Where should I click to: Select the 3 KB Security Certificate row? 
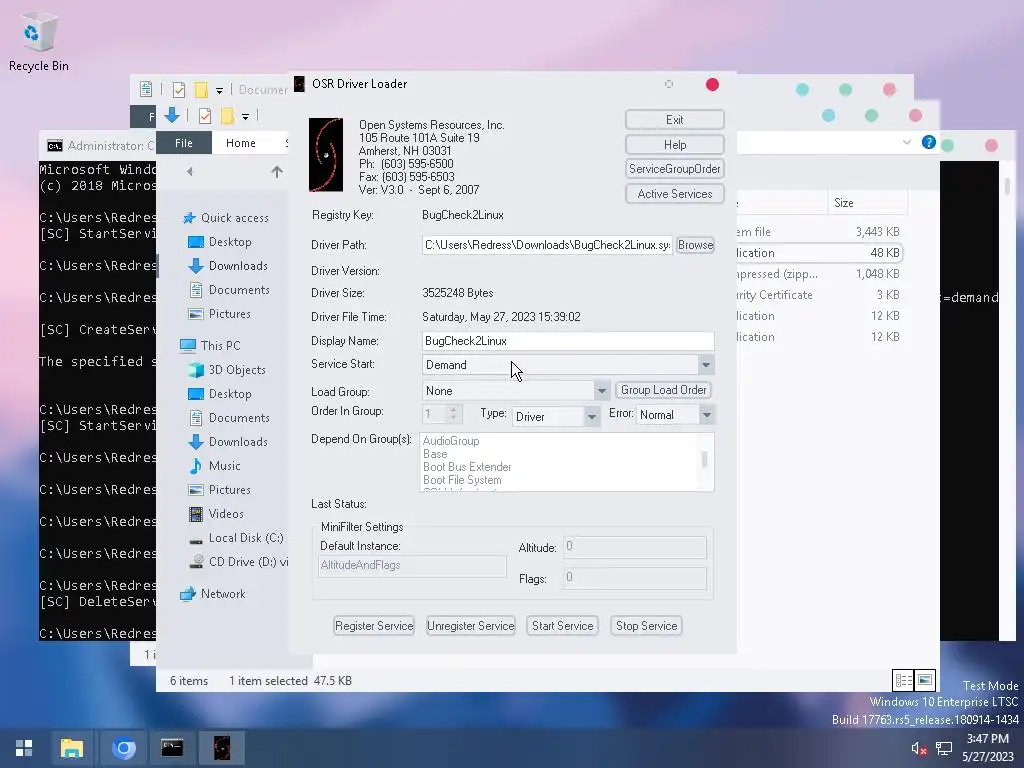click(820, 295)
